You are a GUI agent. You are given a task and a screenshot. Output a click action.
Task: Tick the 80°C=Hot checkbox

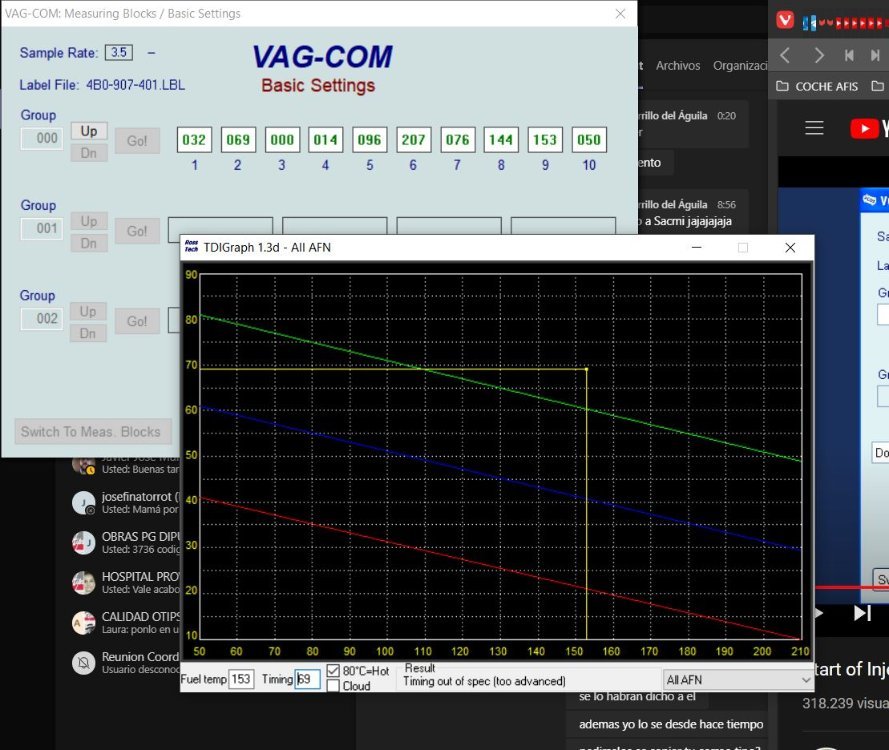tap(333, 671)
